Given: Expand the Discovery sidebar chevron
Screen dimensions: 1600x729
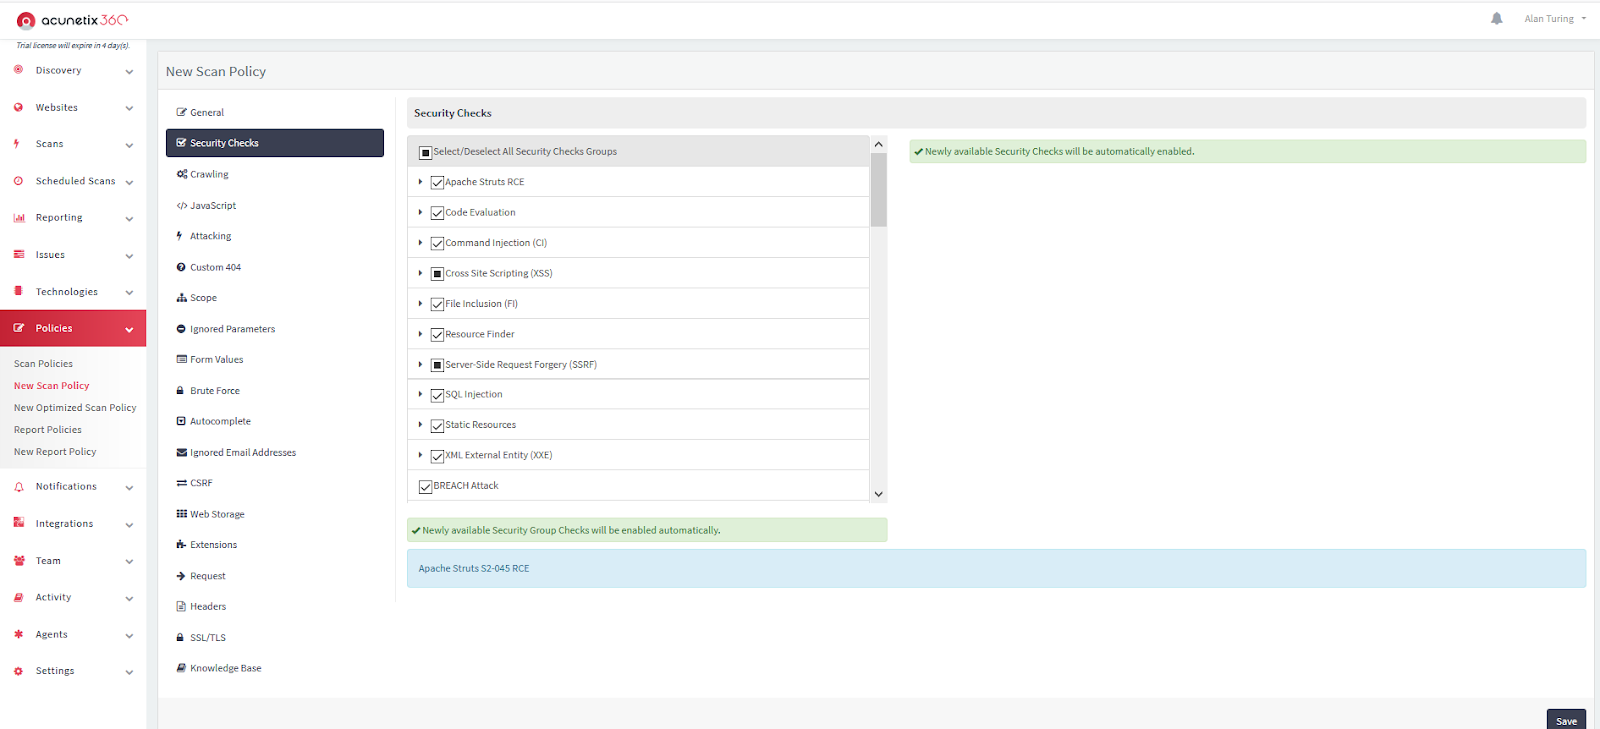Looking at the screenshot, I should tap(129, 72).
